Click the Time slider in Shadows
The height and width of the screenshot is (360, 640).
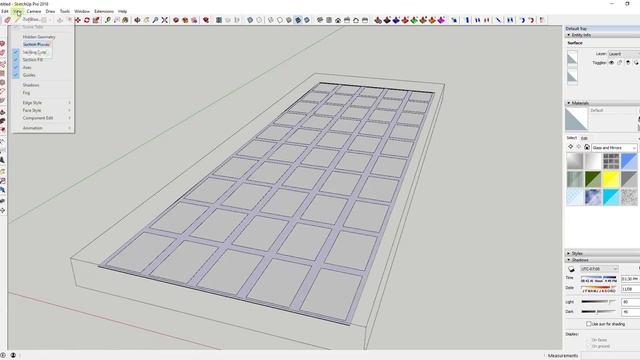pos(599,278)
